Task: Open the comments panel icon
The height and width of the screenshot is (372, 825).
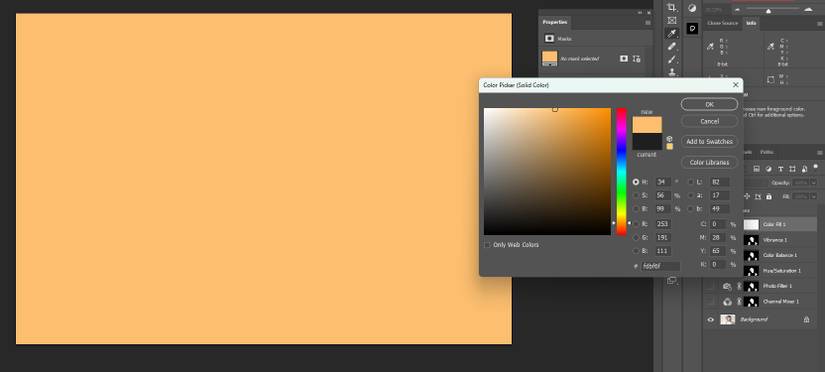Action: (692, 28)
